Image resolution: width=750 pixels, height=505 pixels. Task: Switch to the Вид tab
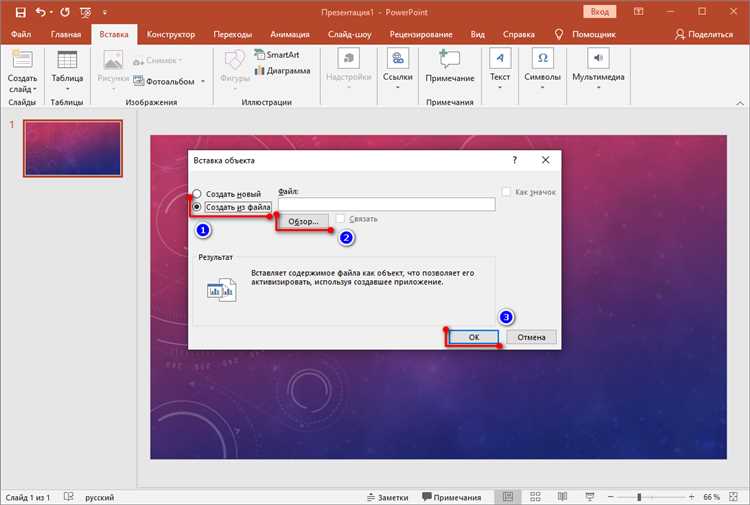477,34
